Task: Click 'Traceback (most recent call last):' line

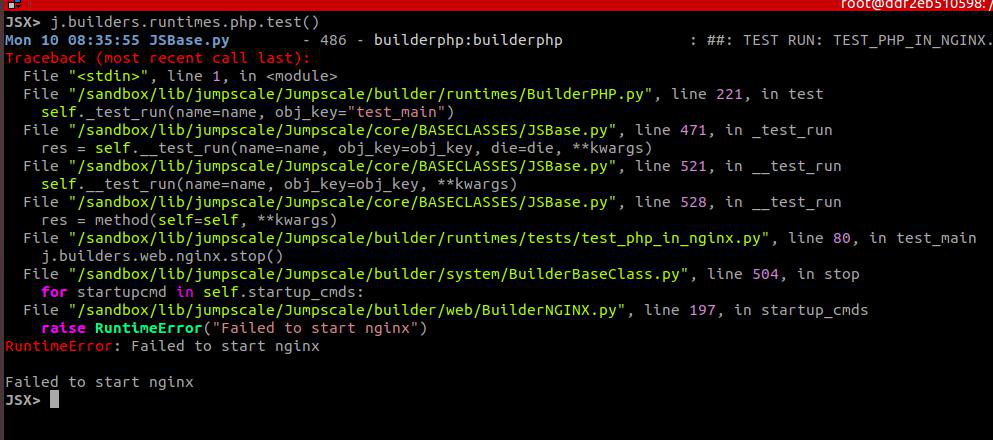Action: (x=158, y=59)
